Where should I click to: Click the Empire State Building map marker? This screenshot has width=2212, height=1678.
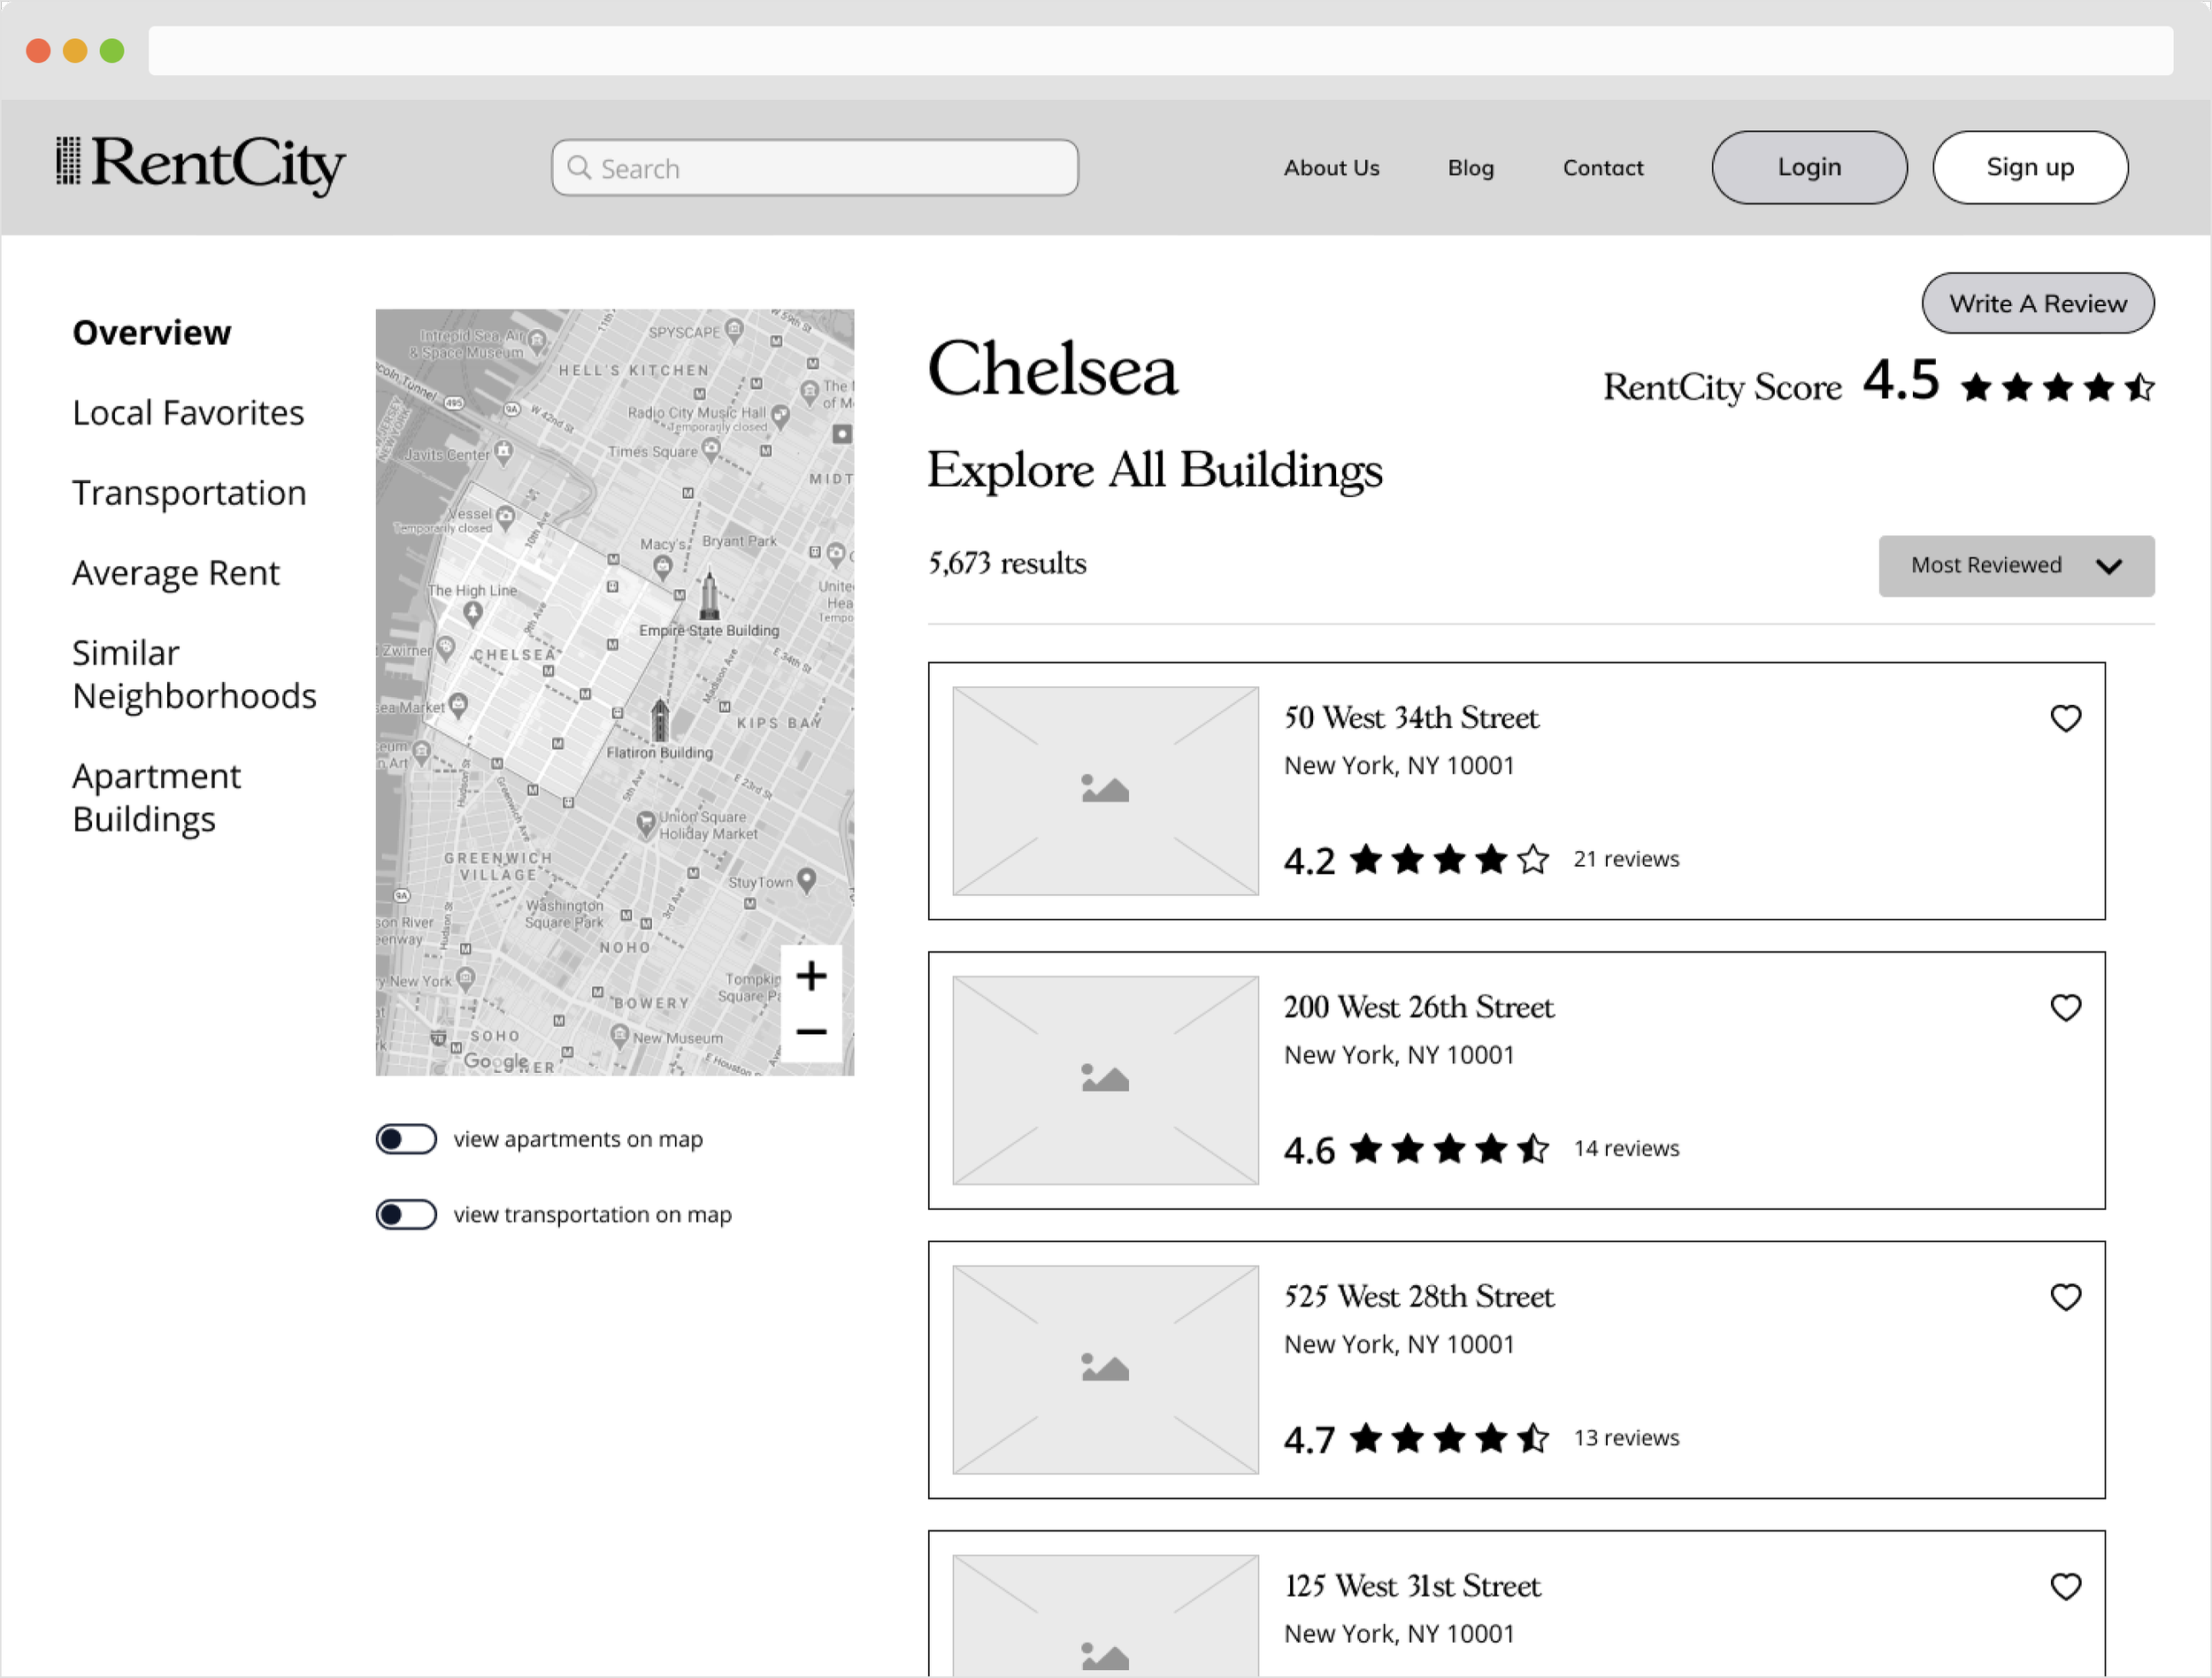coord(709,595)
